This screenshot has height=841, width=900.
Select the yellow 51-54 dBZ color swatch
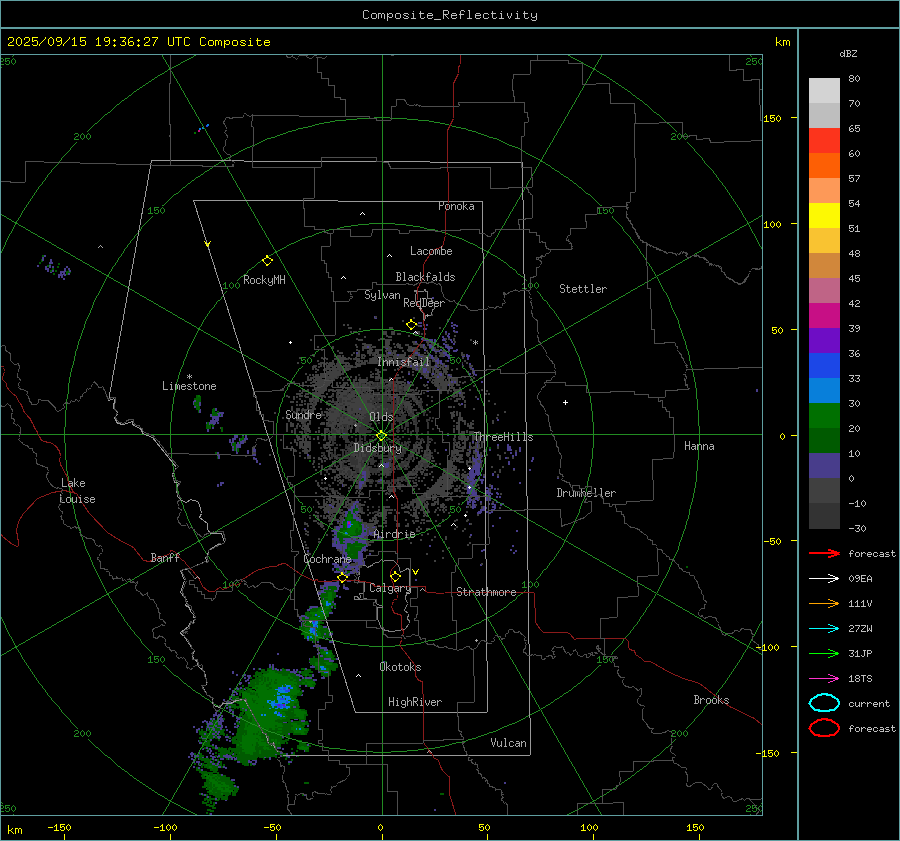(x=824, y=216)
